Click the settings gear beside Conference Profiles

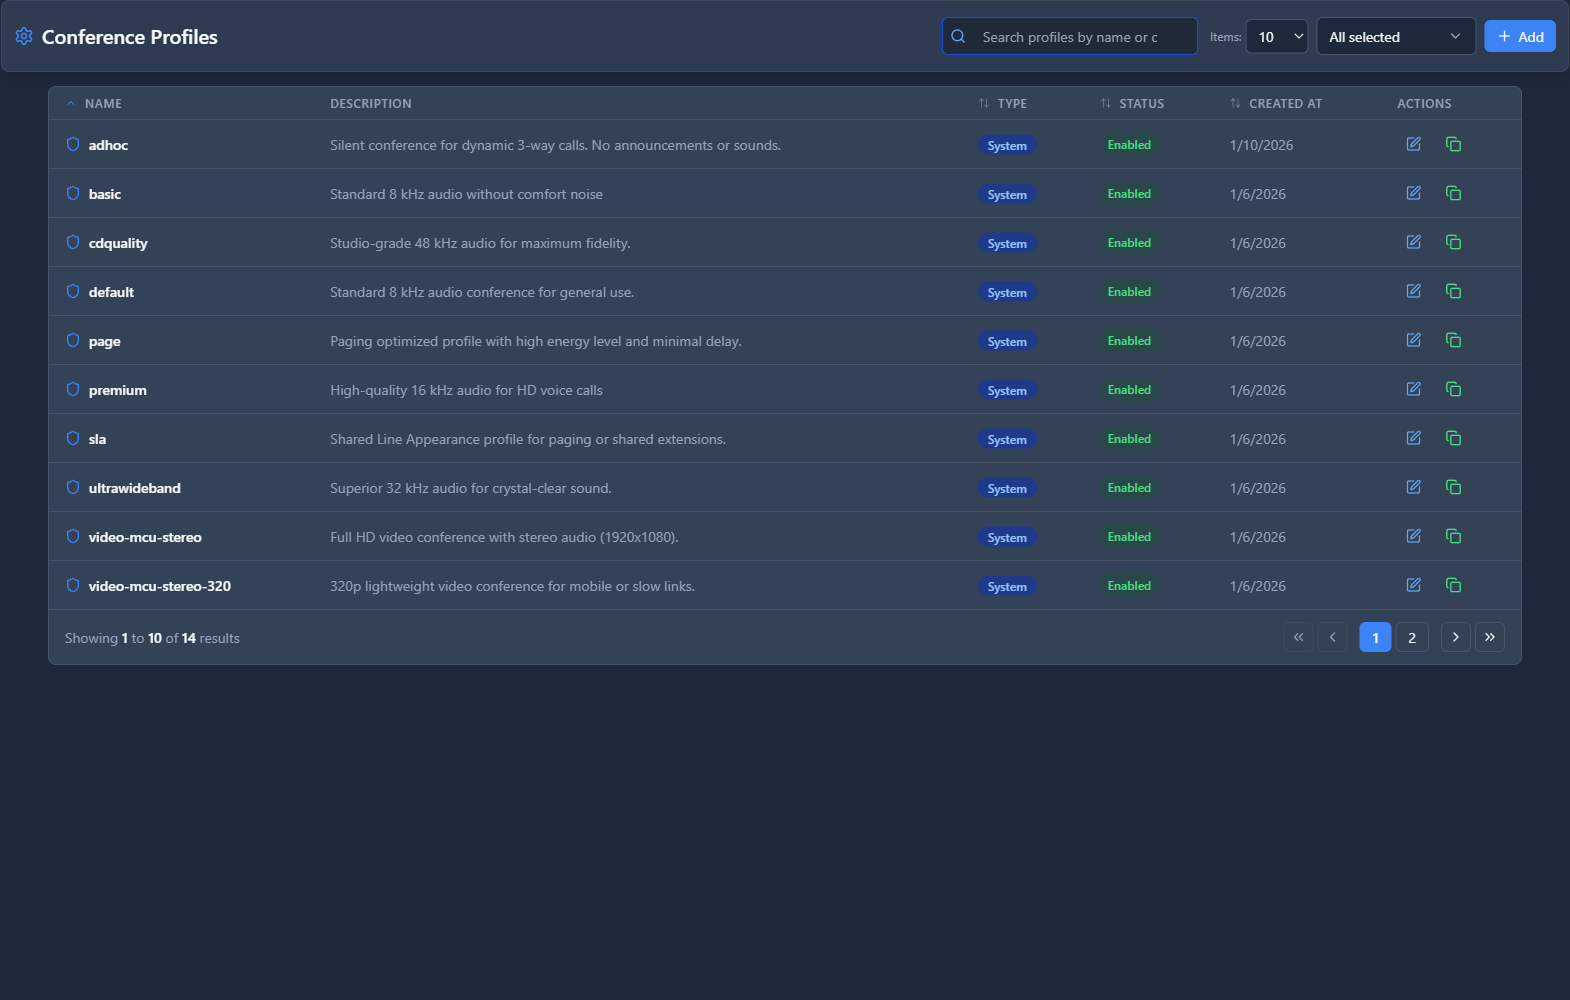(x=24, y=37)
